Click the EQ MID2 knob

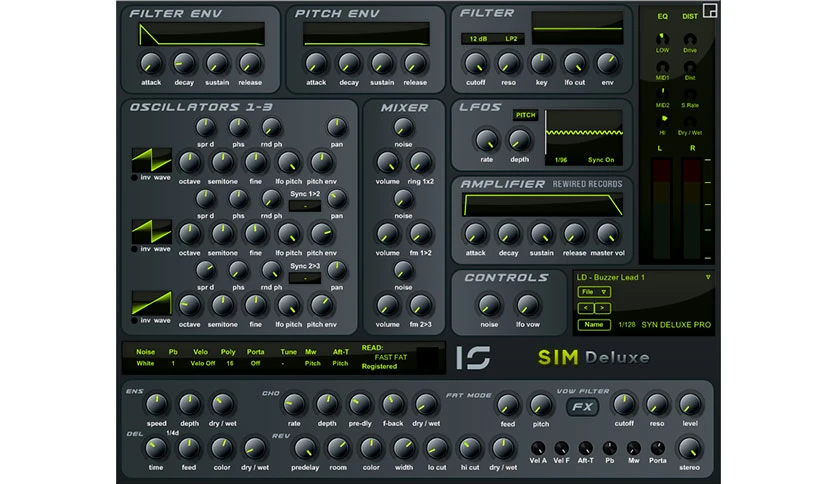click(662, 94)
